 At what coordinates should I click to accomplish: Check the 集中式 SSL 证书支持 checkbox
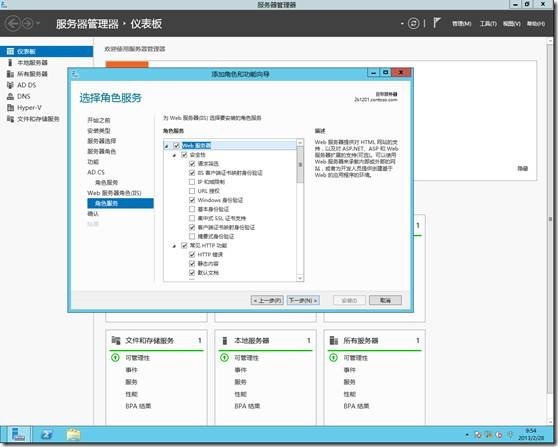(x=192, y=218)
